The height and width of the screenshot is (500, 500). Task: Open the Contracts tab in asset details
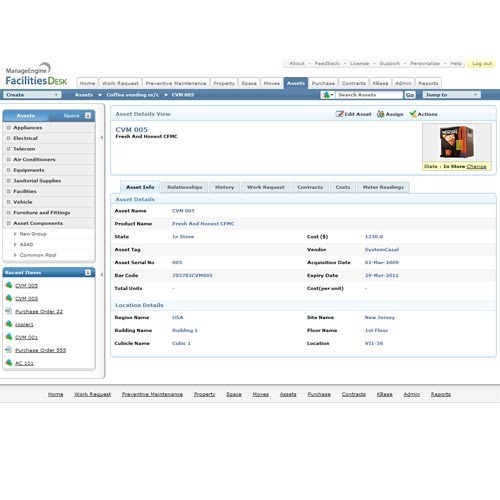click(310, 187)
